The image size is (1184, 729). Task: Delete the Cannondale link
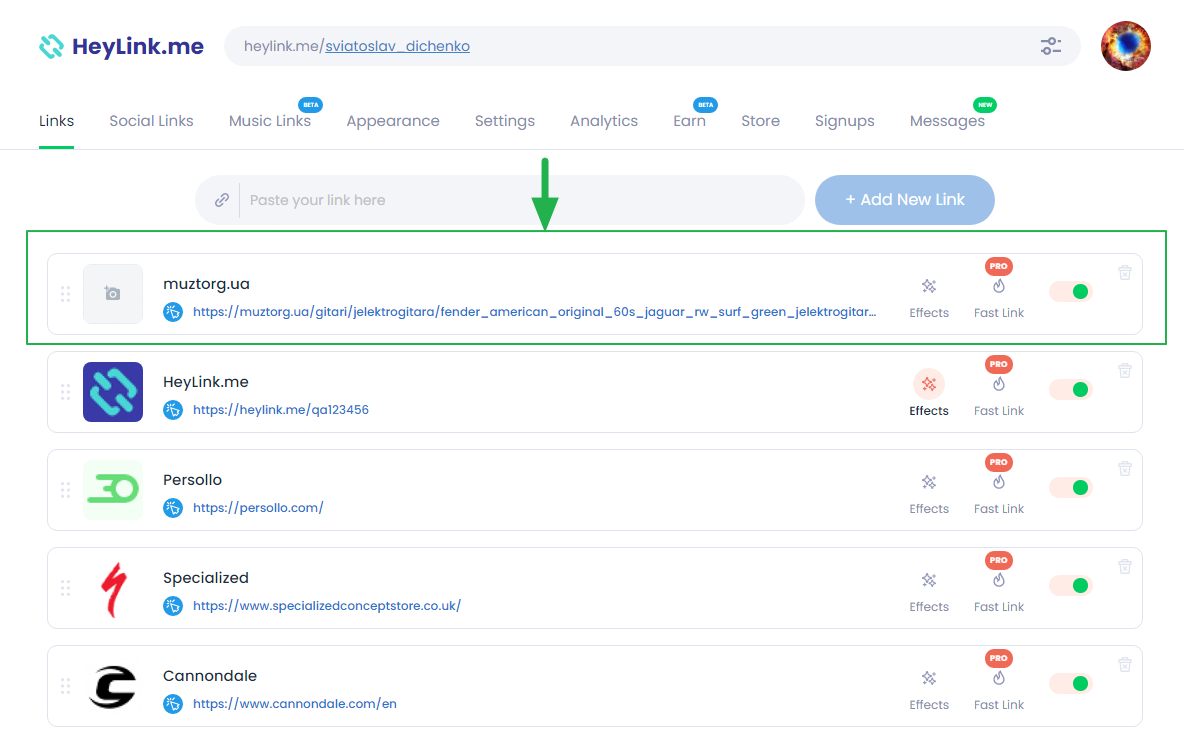pyautogui.click(x=1124, y=665)
